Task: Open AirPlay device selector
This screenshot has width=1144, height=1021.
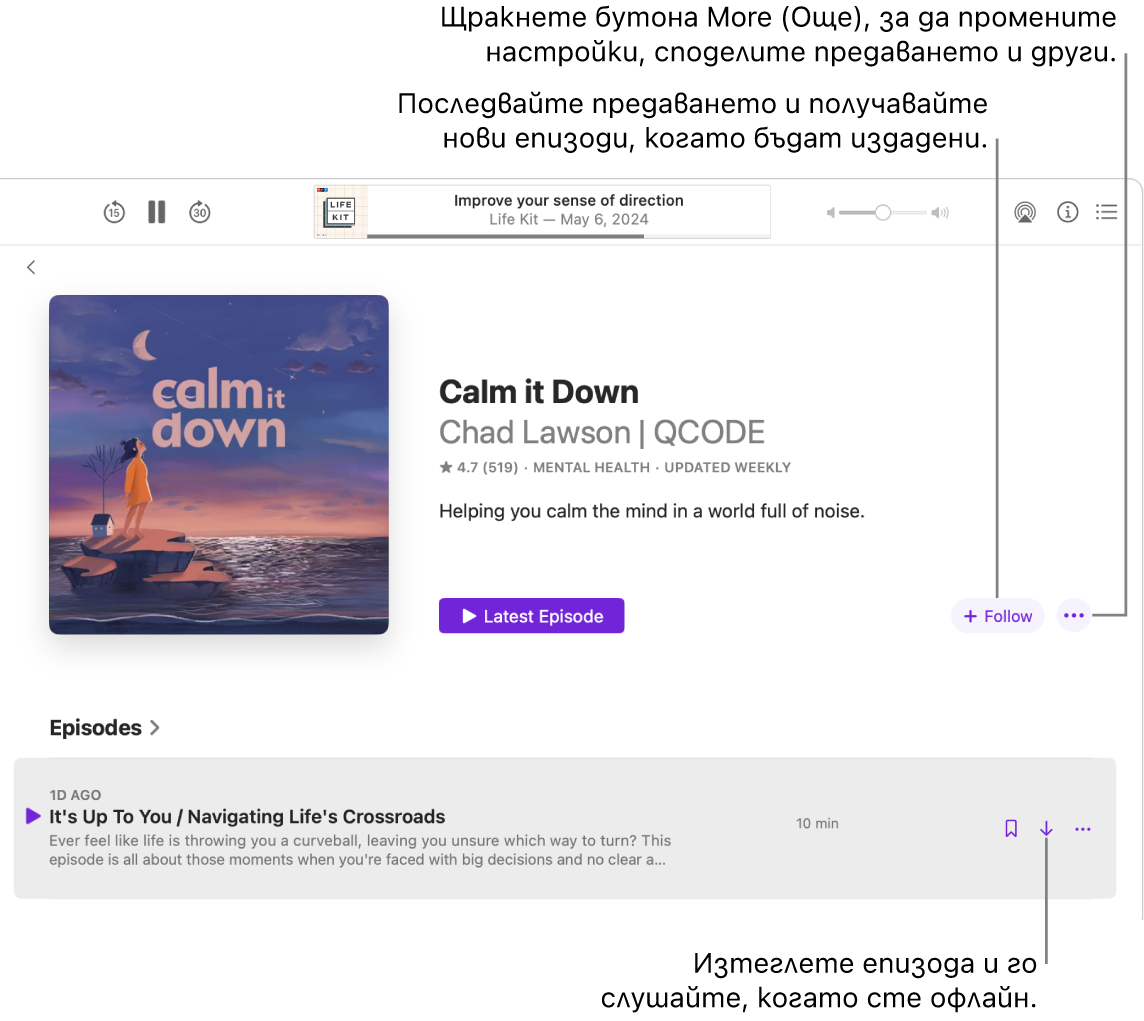Action: [1024, 212]
